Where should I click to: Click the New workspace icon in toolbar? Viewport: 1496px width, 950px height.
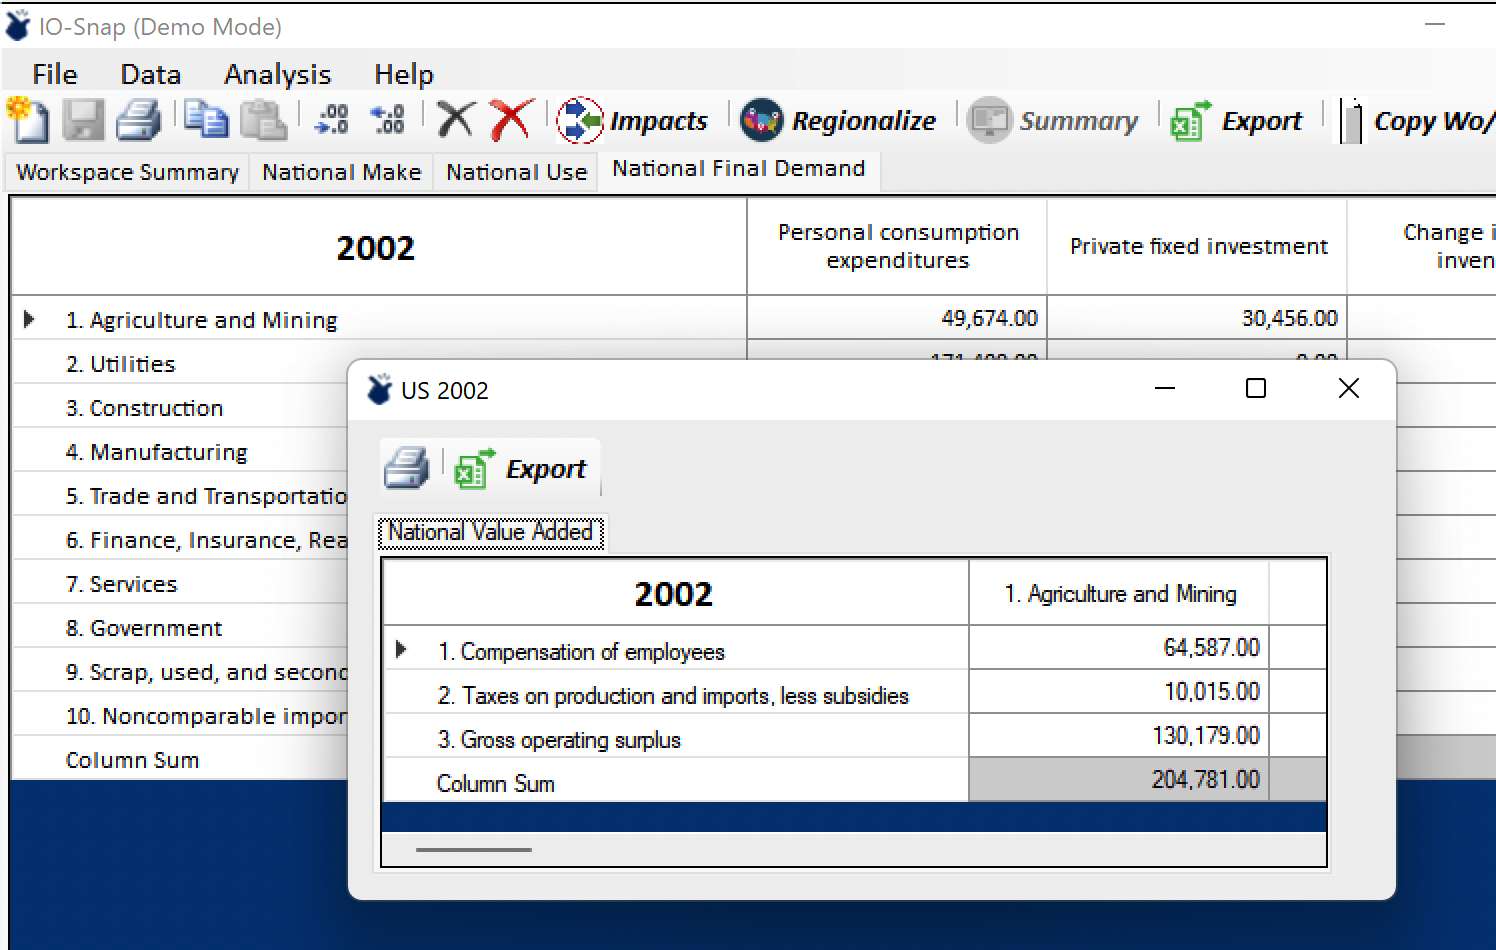point(28,120)
